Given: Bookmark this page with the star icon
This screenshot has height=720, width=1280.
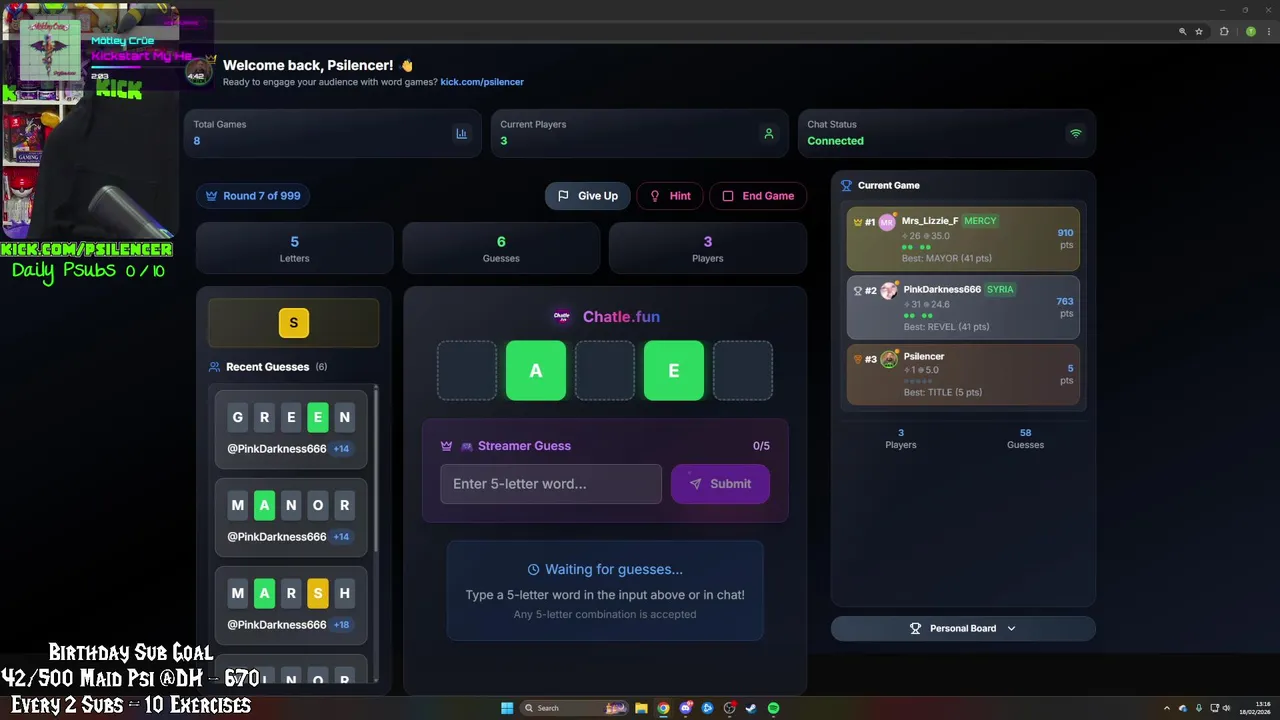Looking at the screenshot, I should (x=1199, y=31).
